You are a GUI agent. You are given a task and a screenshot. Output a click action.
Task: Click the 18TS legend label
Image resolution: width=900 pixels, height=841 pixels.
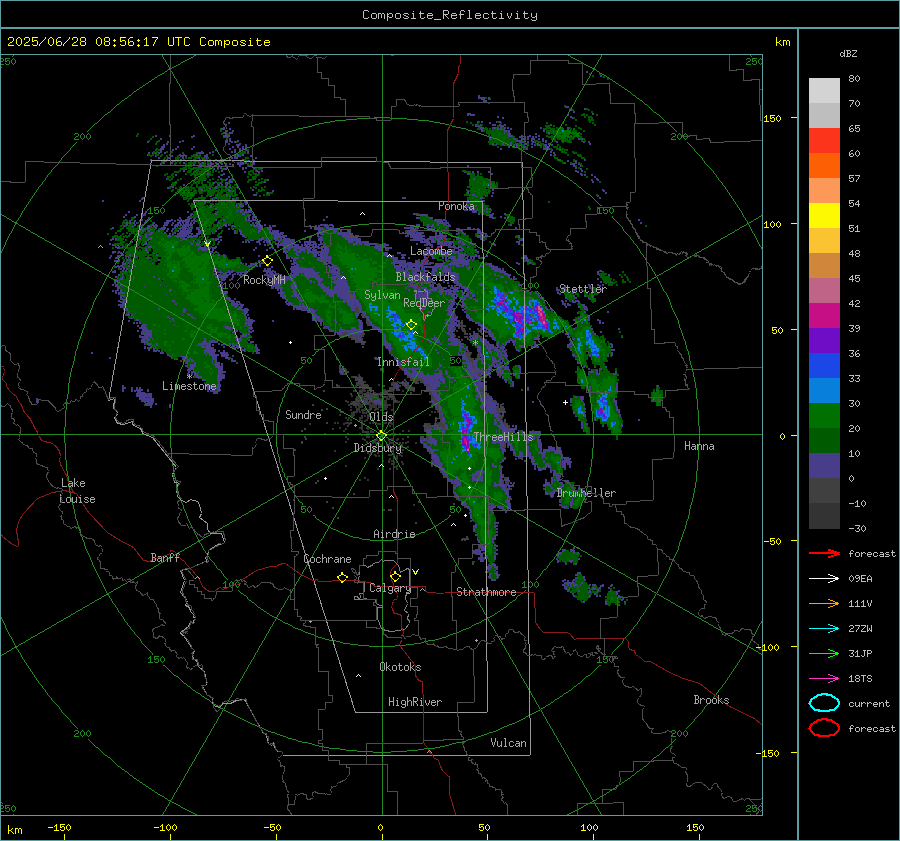click(860, 679)
